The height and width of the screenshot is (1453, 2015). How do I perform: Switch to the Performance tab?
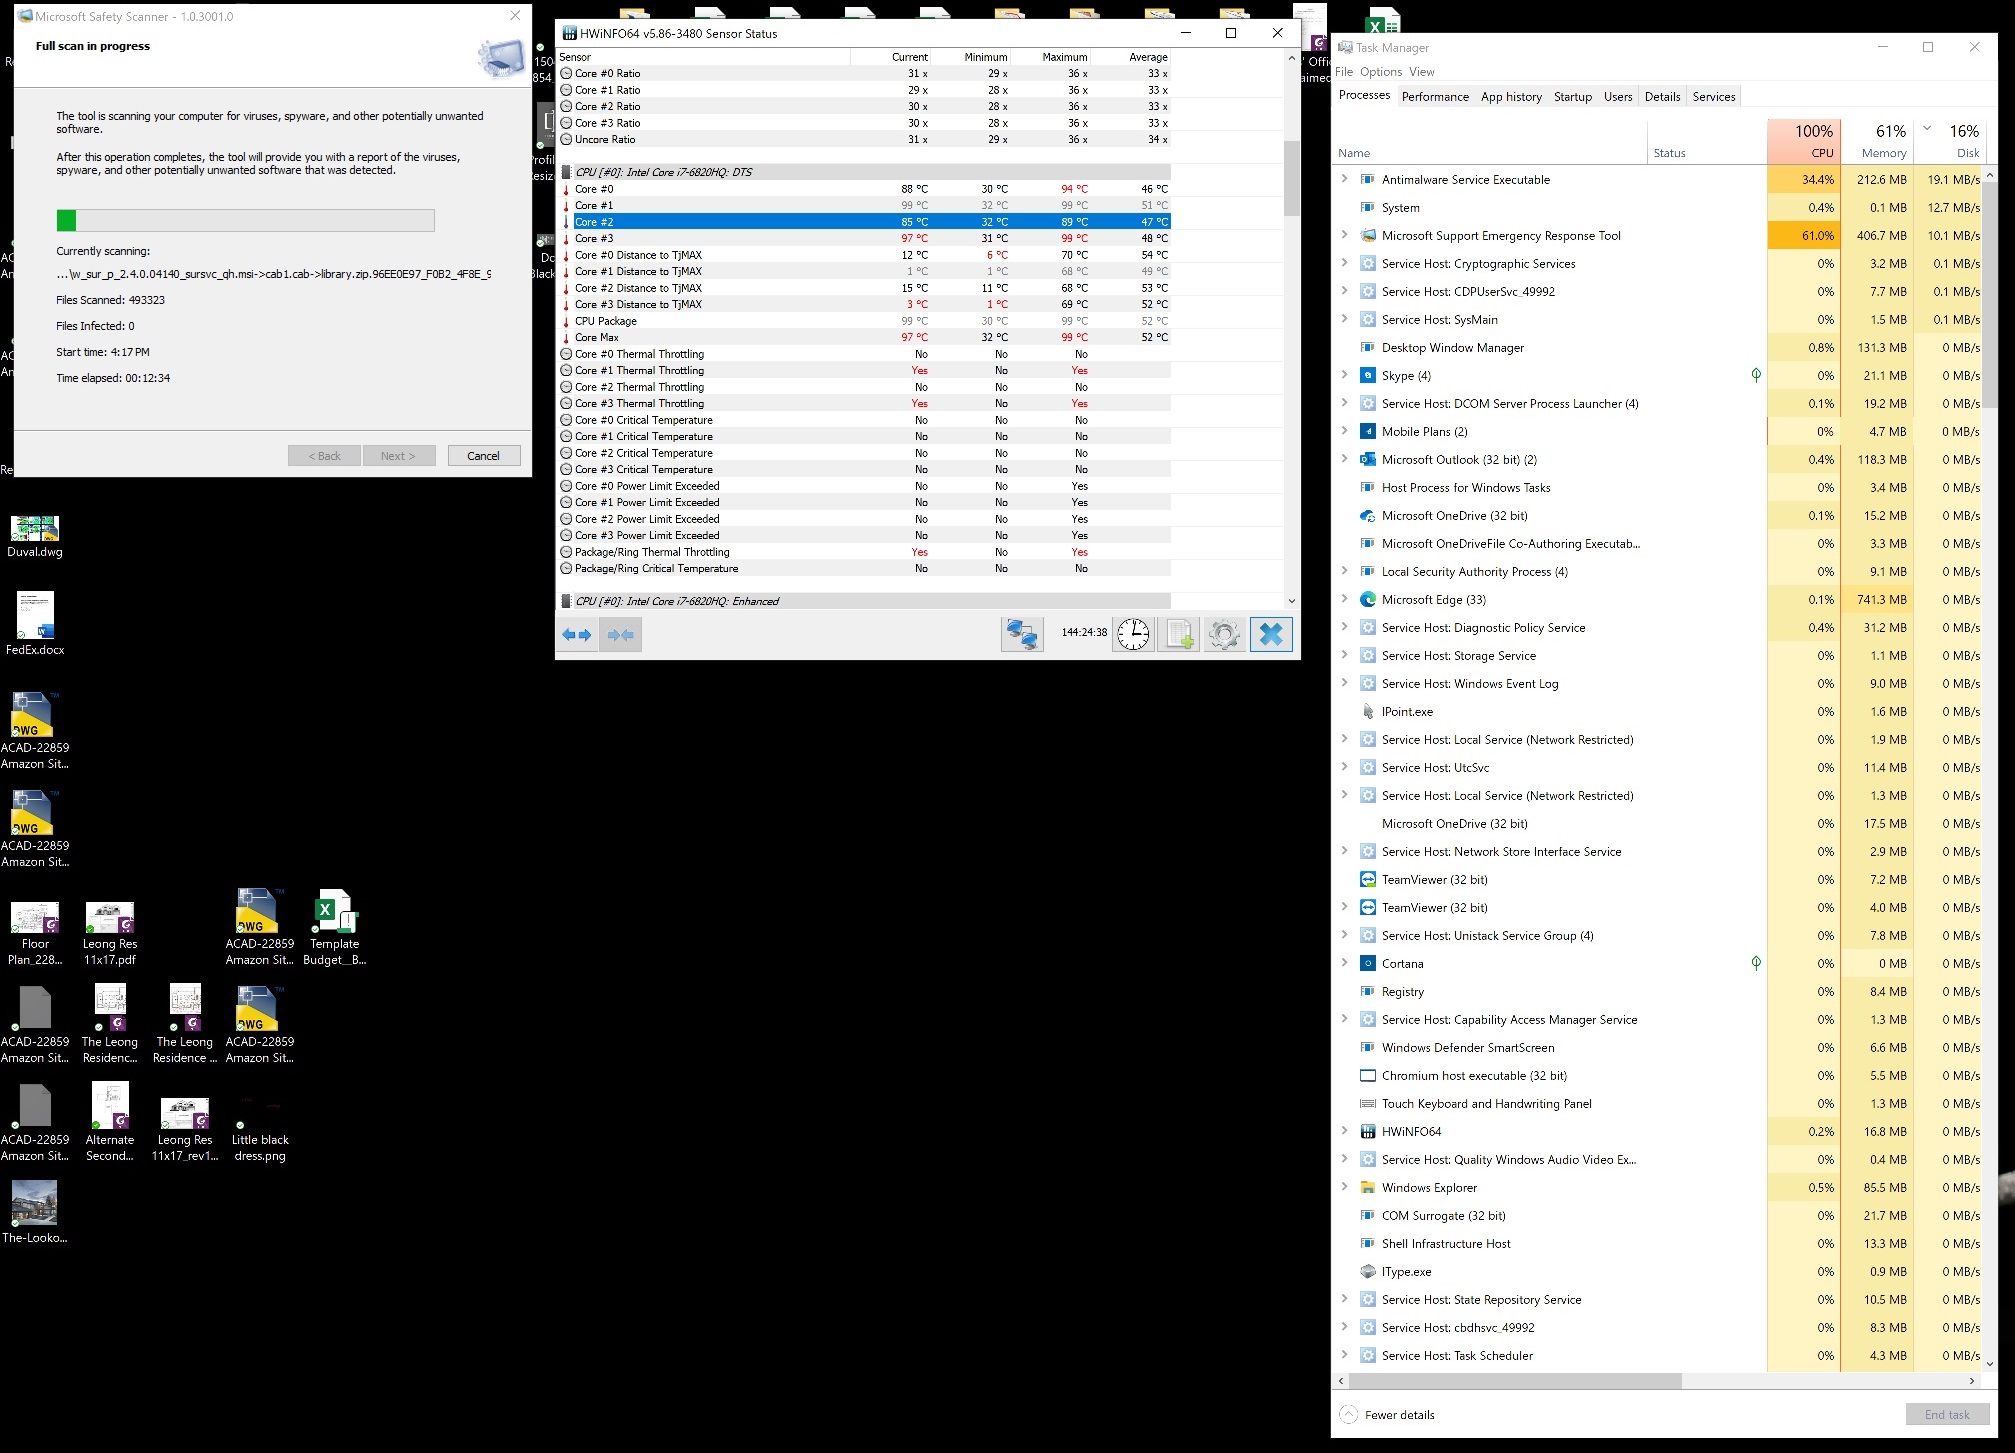coord(1435,97)
